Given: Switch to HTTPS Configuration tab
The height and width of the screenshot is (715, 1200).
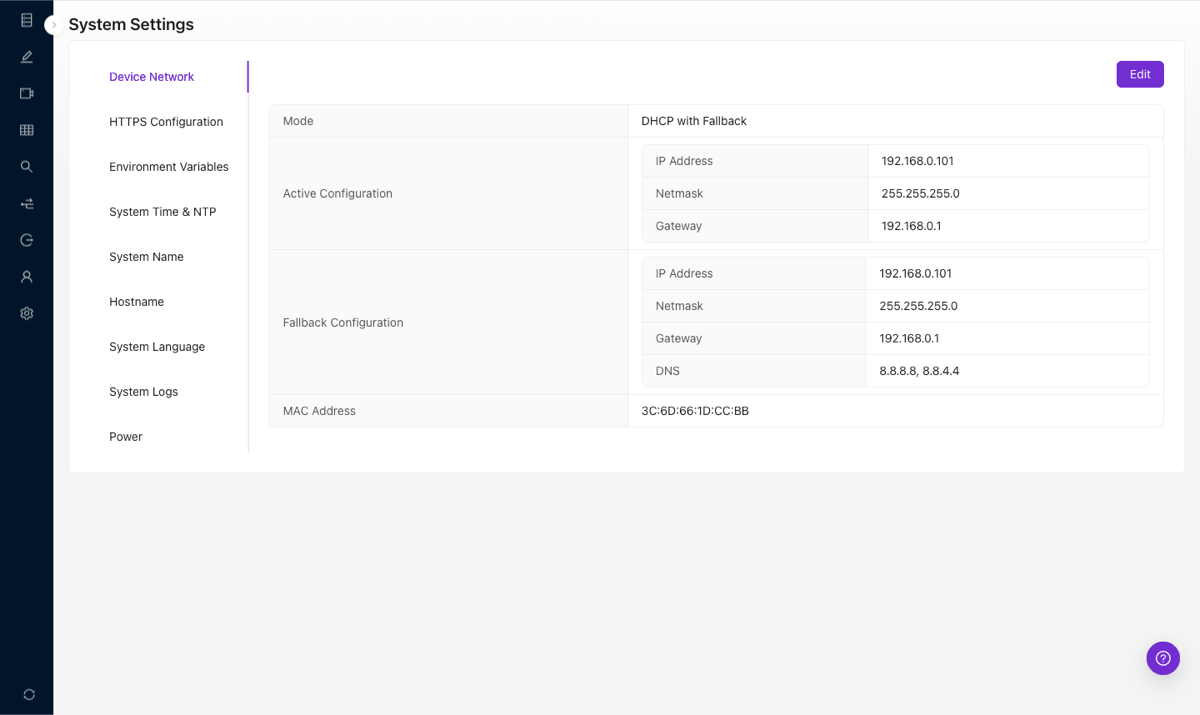Looking at the screenshot, I should point(166,122).
